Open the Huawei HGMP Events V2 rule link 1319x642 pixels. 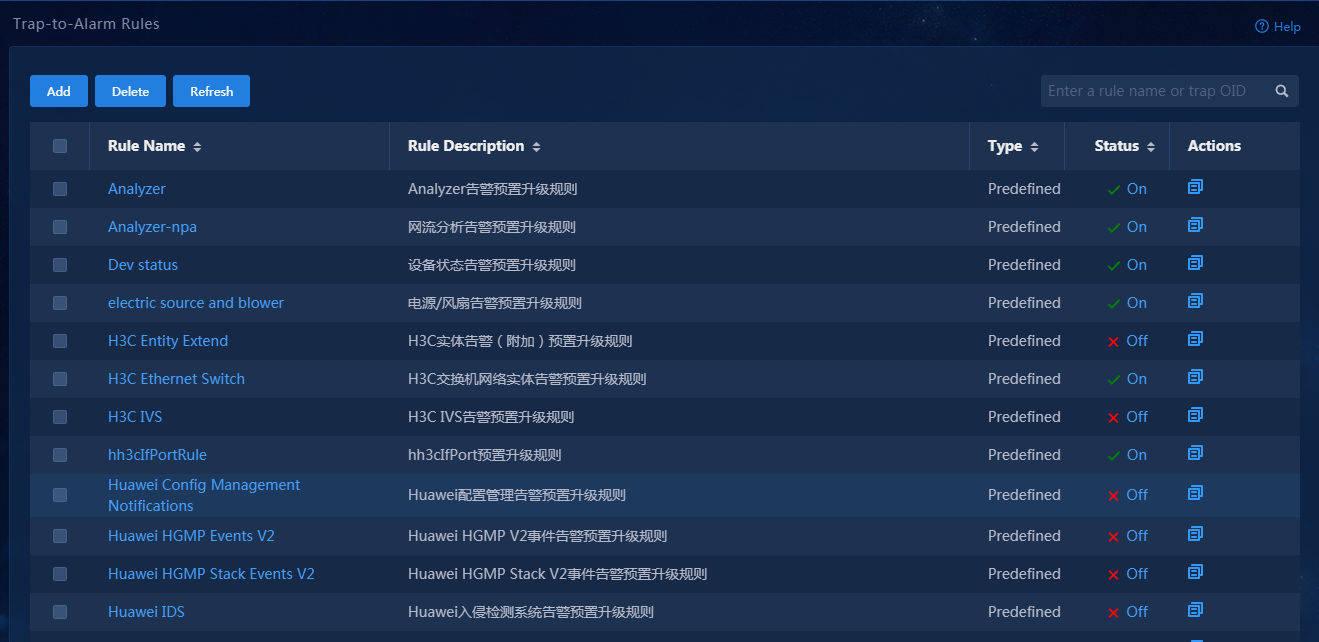pyautogui.click(x=191, y=536)
